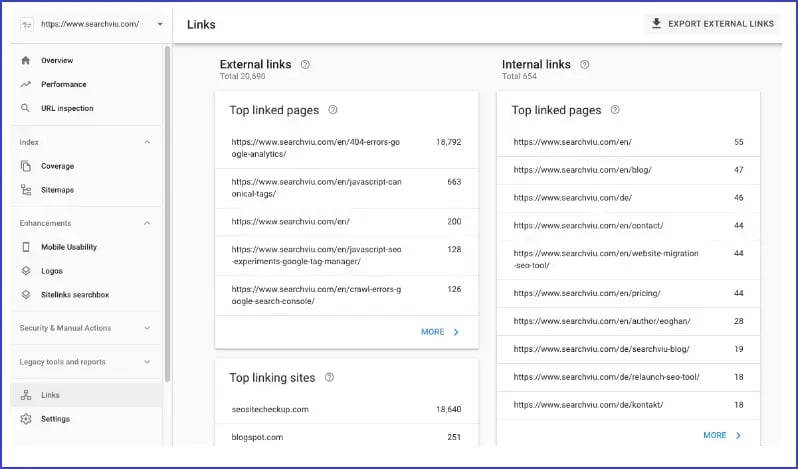The image size is (798, 469).
Task: Click the Export External Links button
Action: click(x=712, y=24)
